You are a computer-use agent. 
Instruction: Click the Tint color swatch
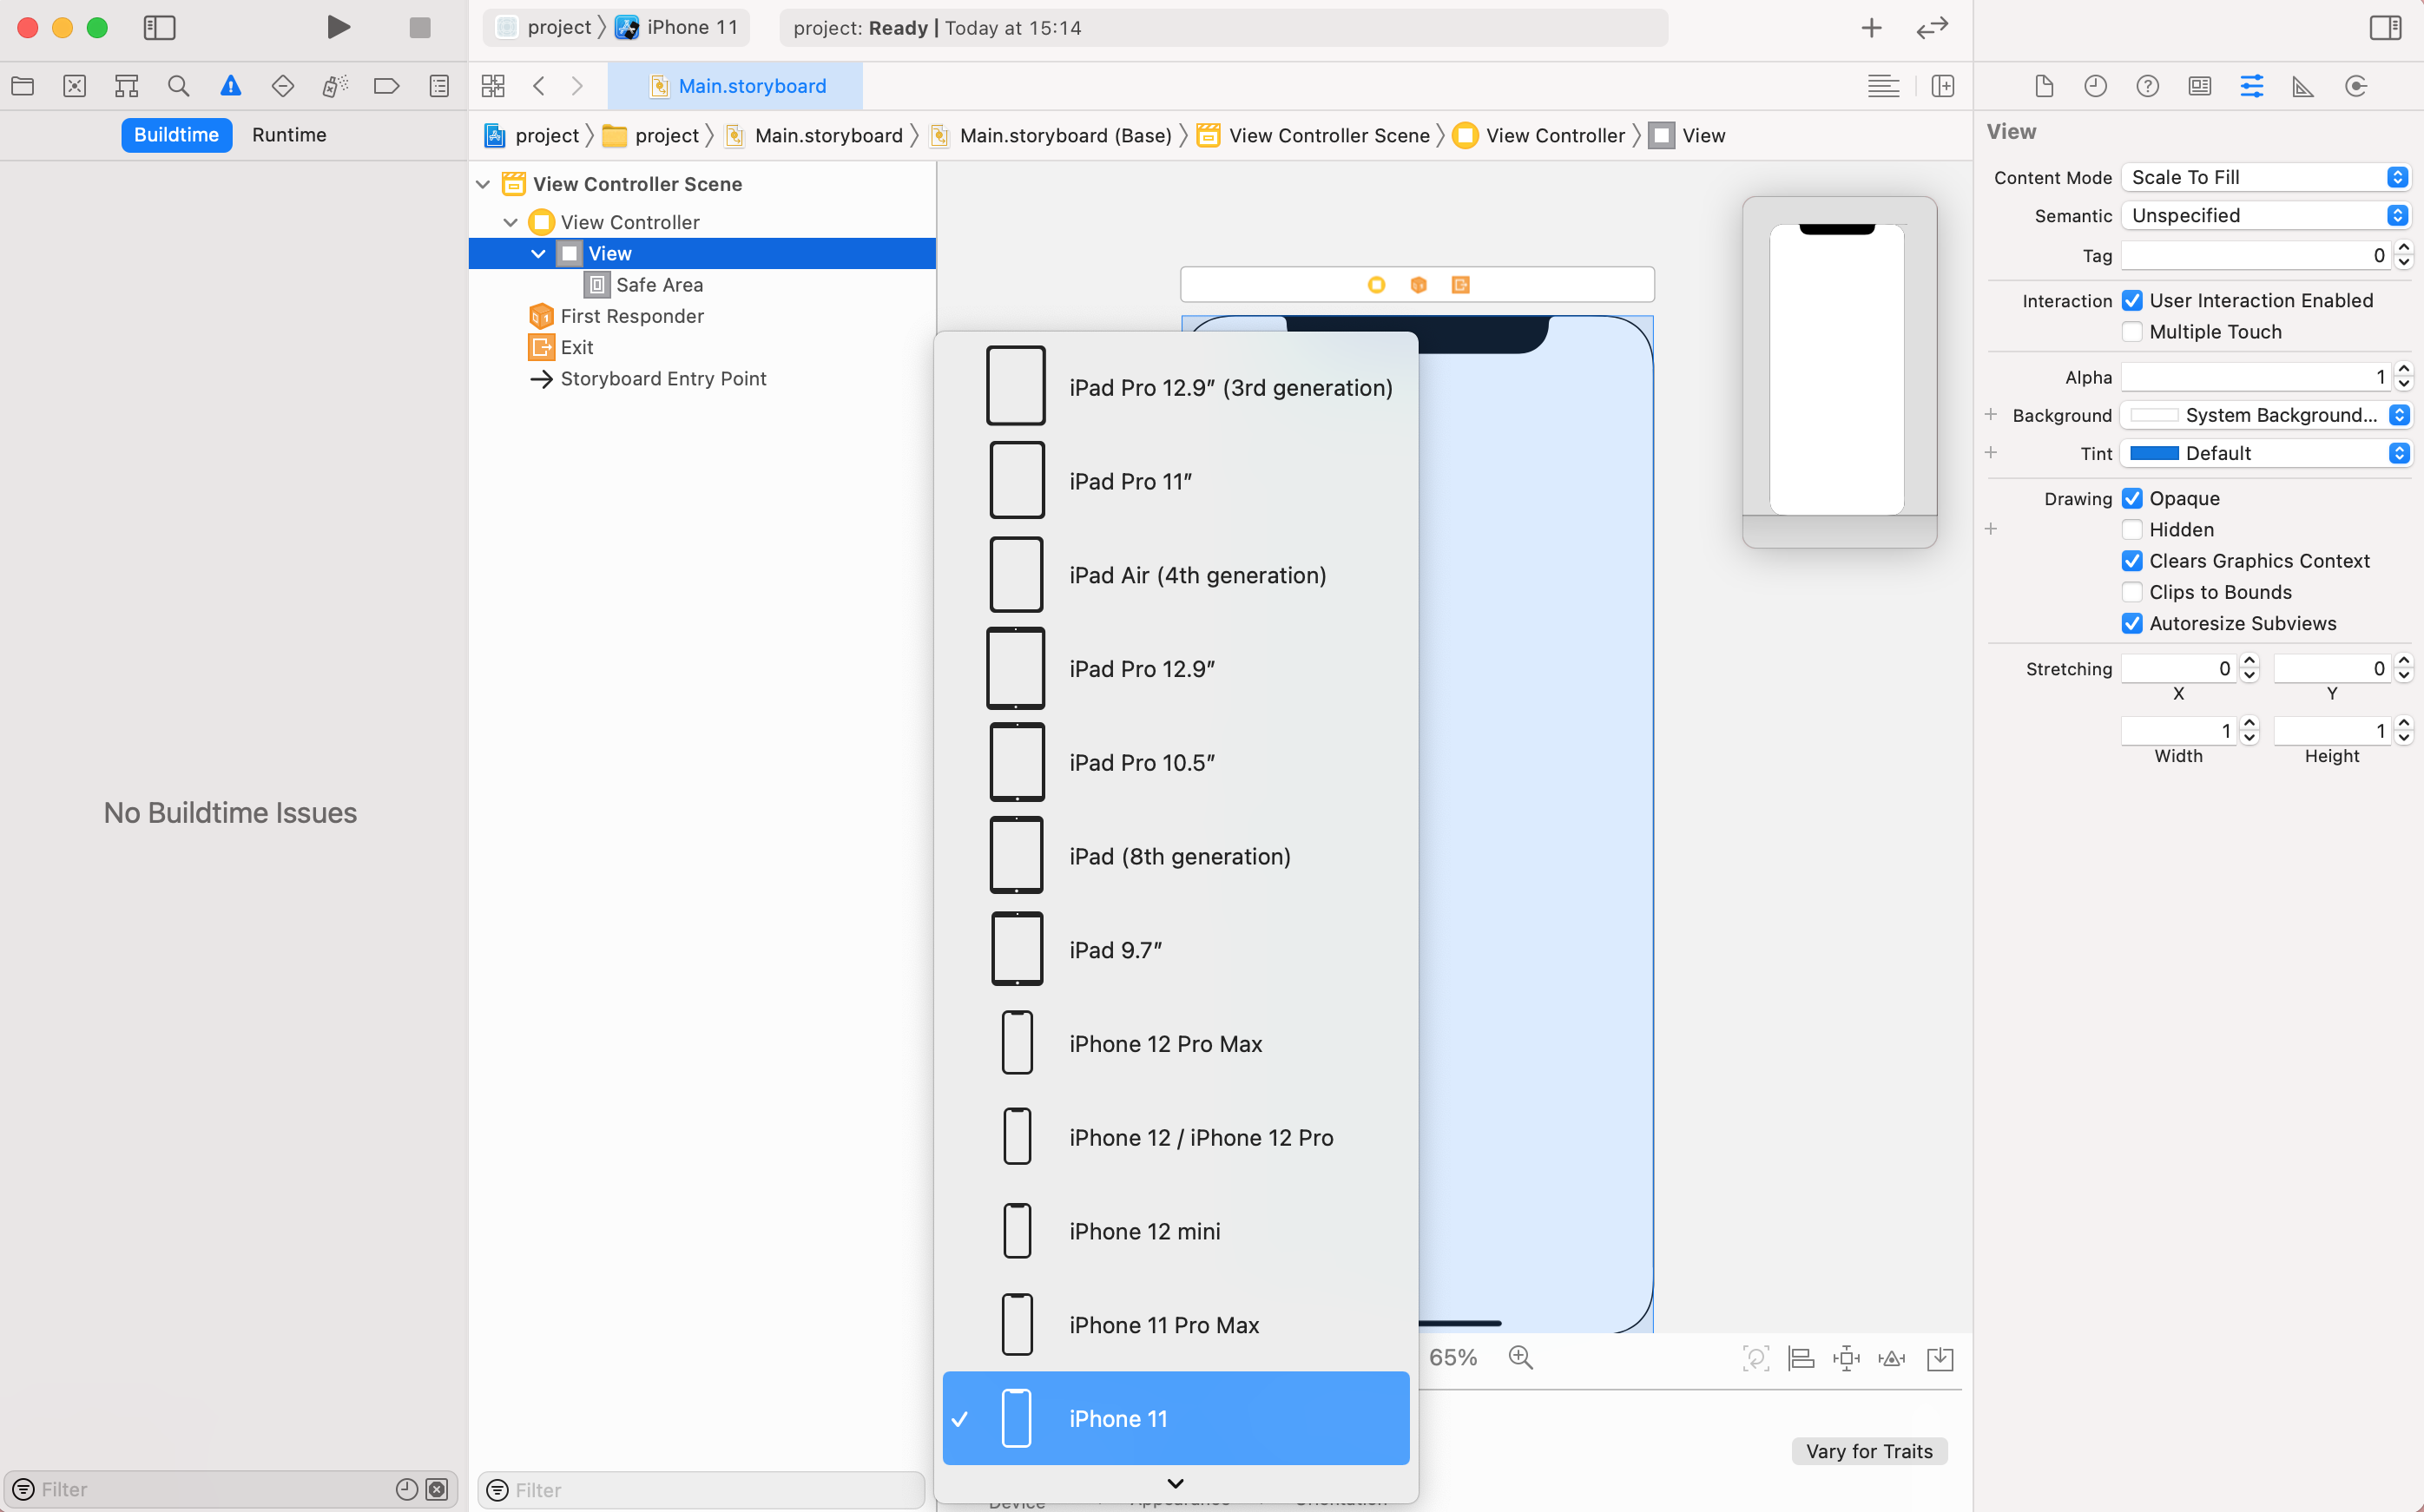click(x=2154, y=453)
